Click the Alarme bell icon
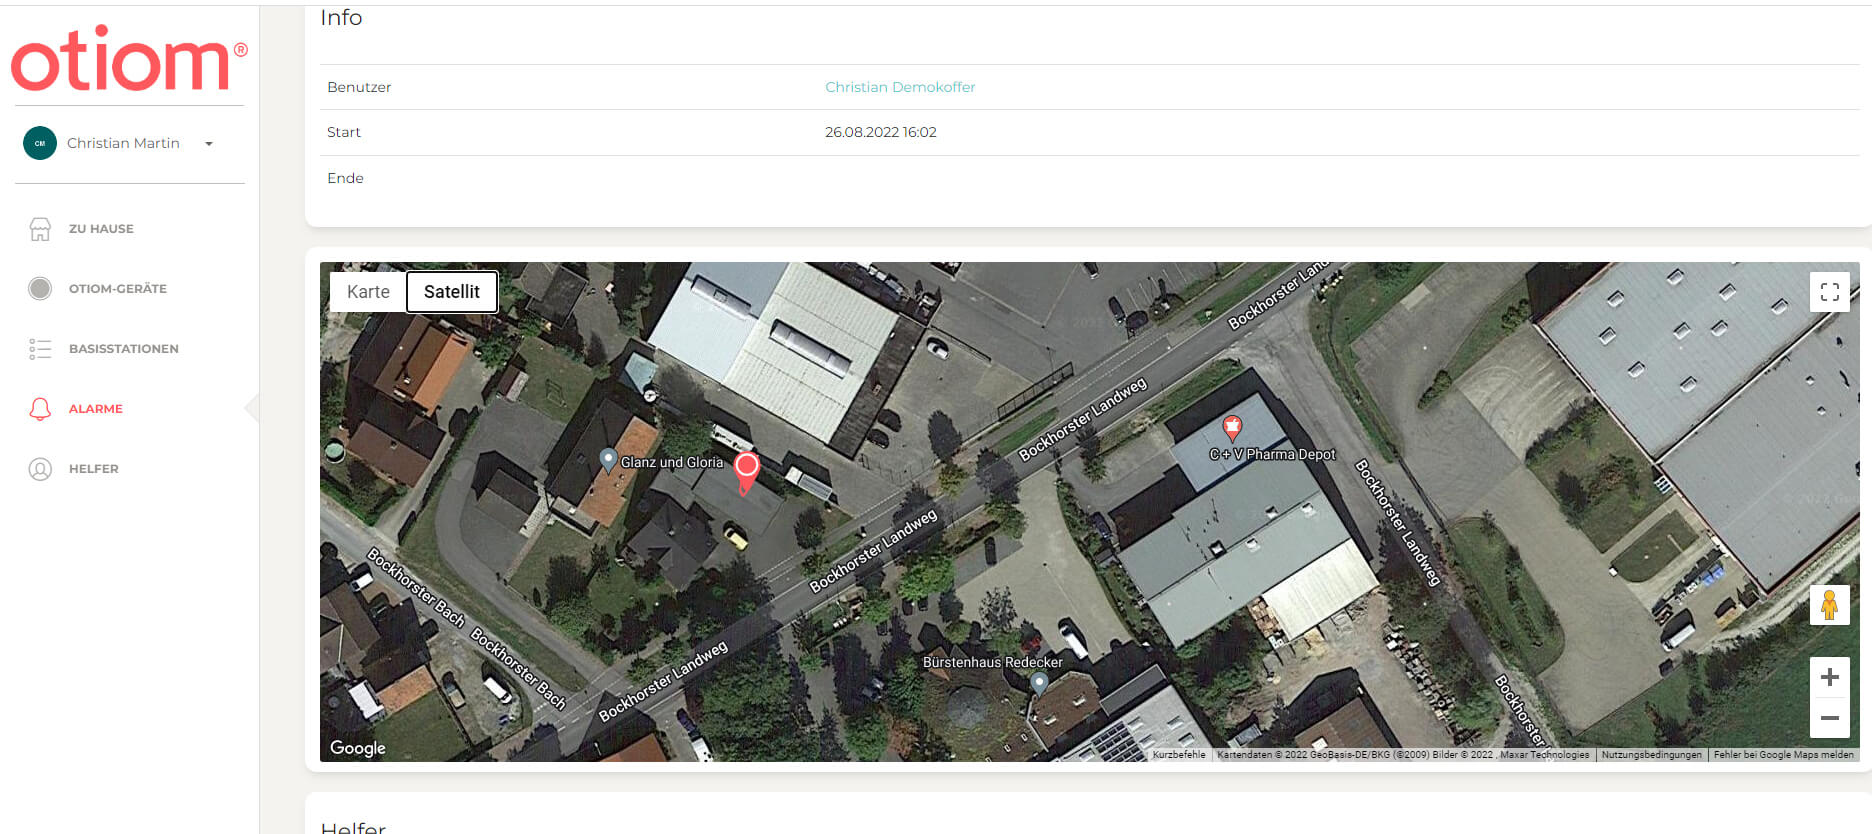The image size is (1872, 834). (x=40, y=409)
